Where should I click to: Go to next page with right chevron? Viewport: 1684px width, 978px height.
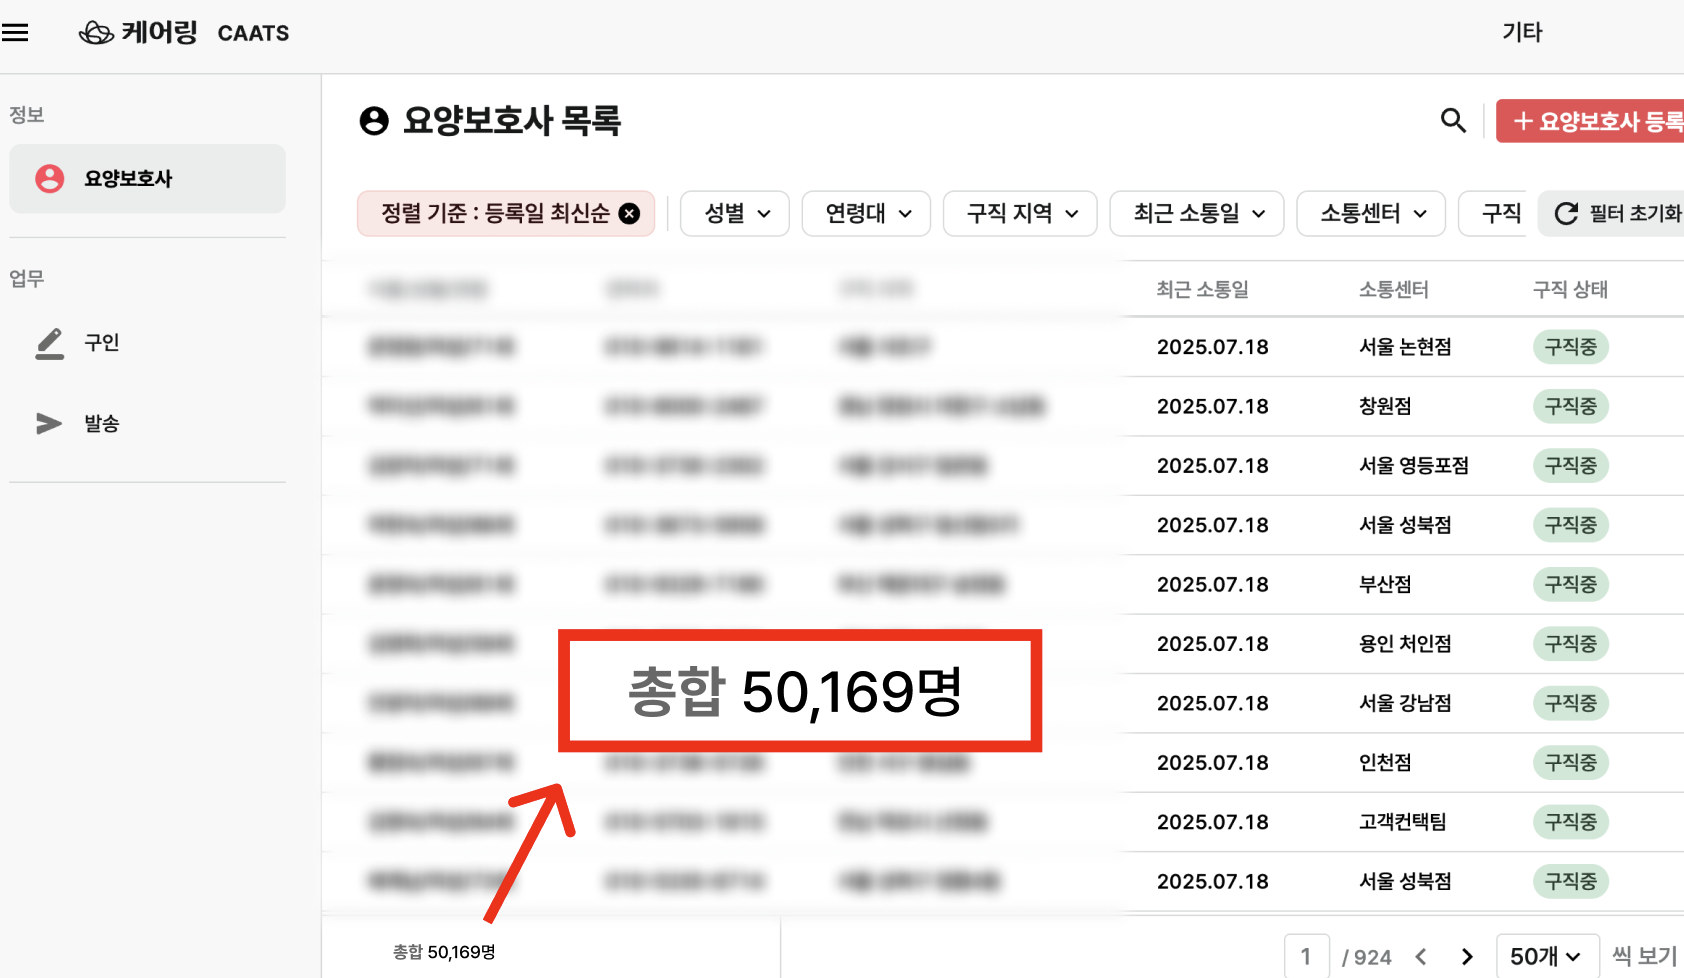(x=1467, y=957)
